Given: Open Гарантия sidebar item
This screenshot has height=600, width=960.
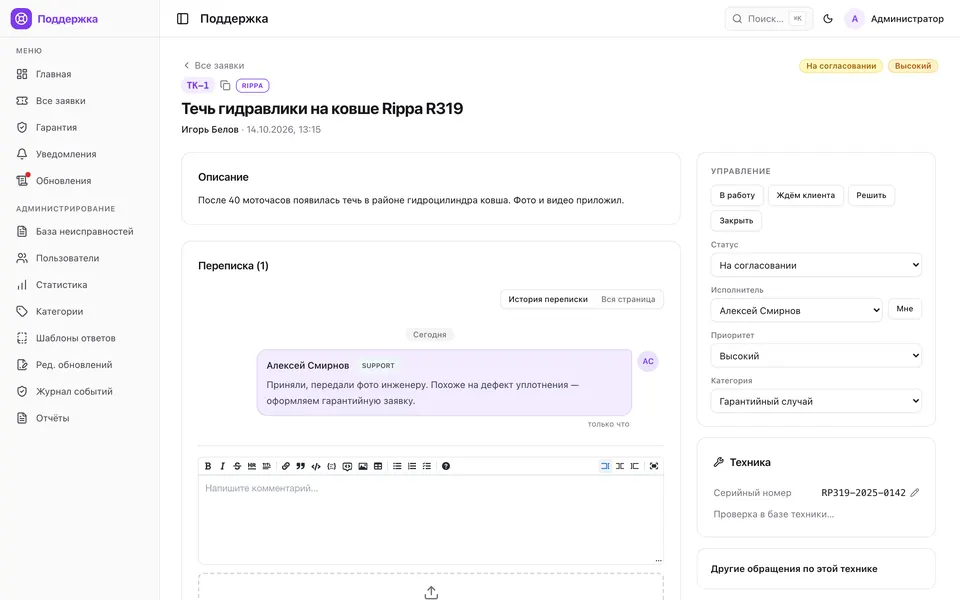Looking at the screenshot, I should [80, 127].
